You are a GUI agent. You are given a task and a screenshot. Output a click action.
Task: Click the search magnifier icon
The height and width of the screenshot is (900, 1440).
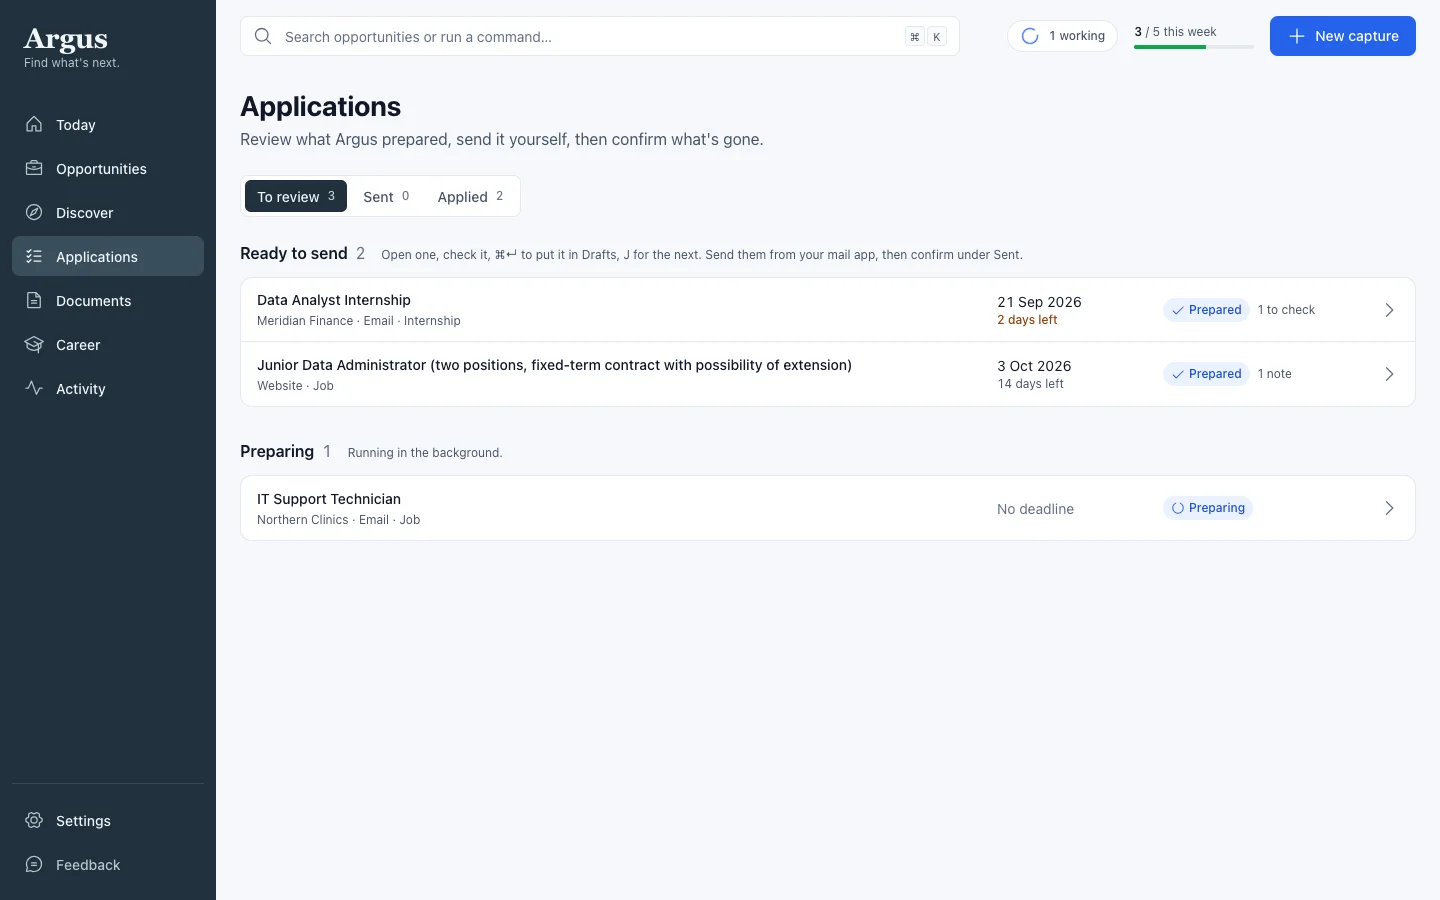click(x=263, y=36)
